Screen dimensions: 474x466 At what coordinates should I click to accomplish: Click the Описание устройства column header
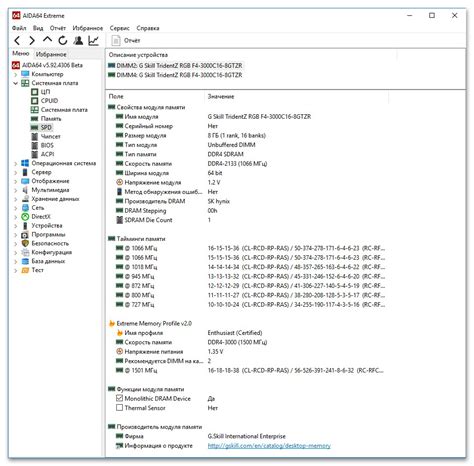138,55
